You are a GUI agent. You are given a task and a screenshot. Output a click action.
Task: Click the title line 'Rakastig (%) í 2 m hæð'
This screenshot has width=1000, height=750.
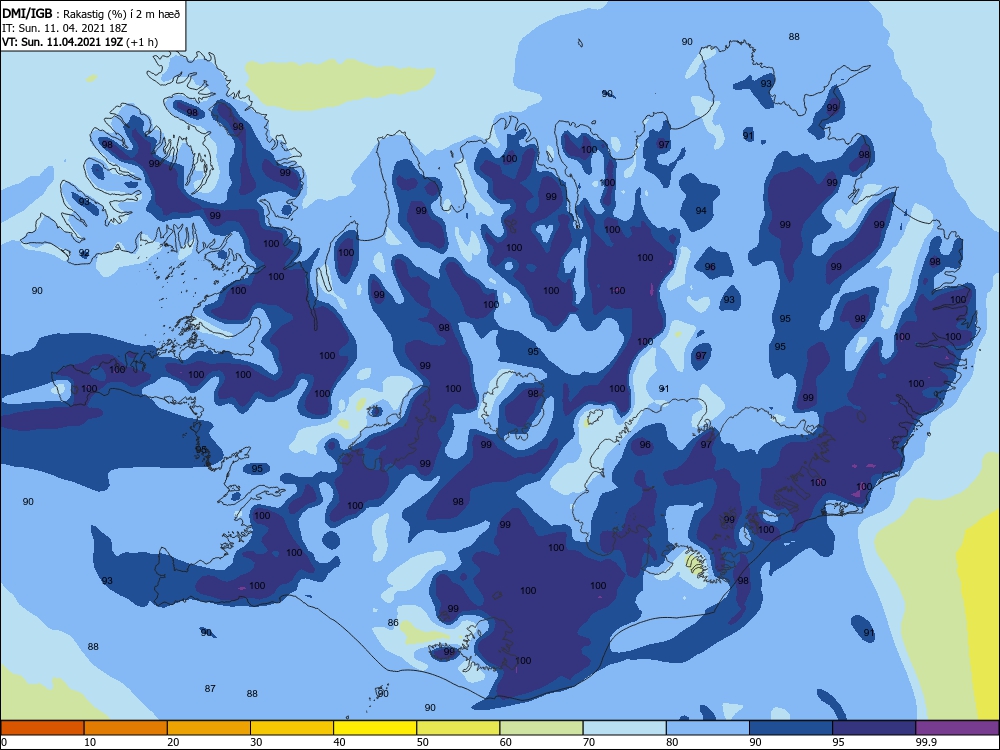[x=122, y=14]
